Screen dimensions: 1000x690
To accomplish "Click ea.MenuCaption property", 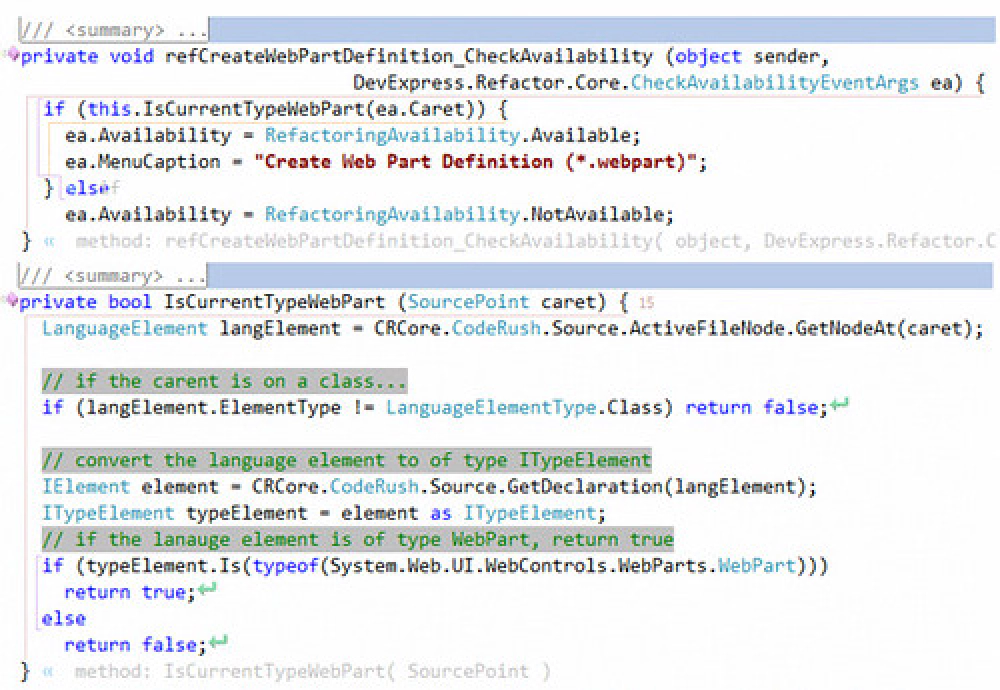I will 143,162.
